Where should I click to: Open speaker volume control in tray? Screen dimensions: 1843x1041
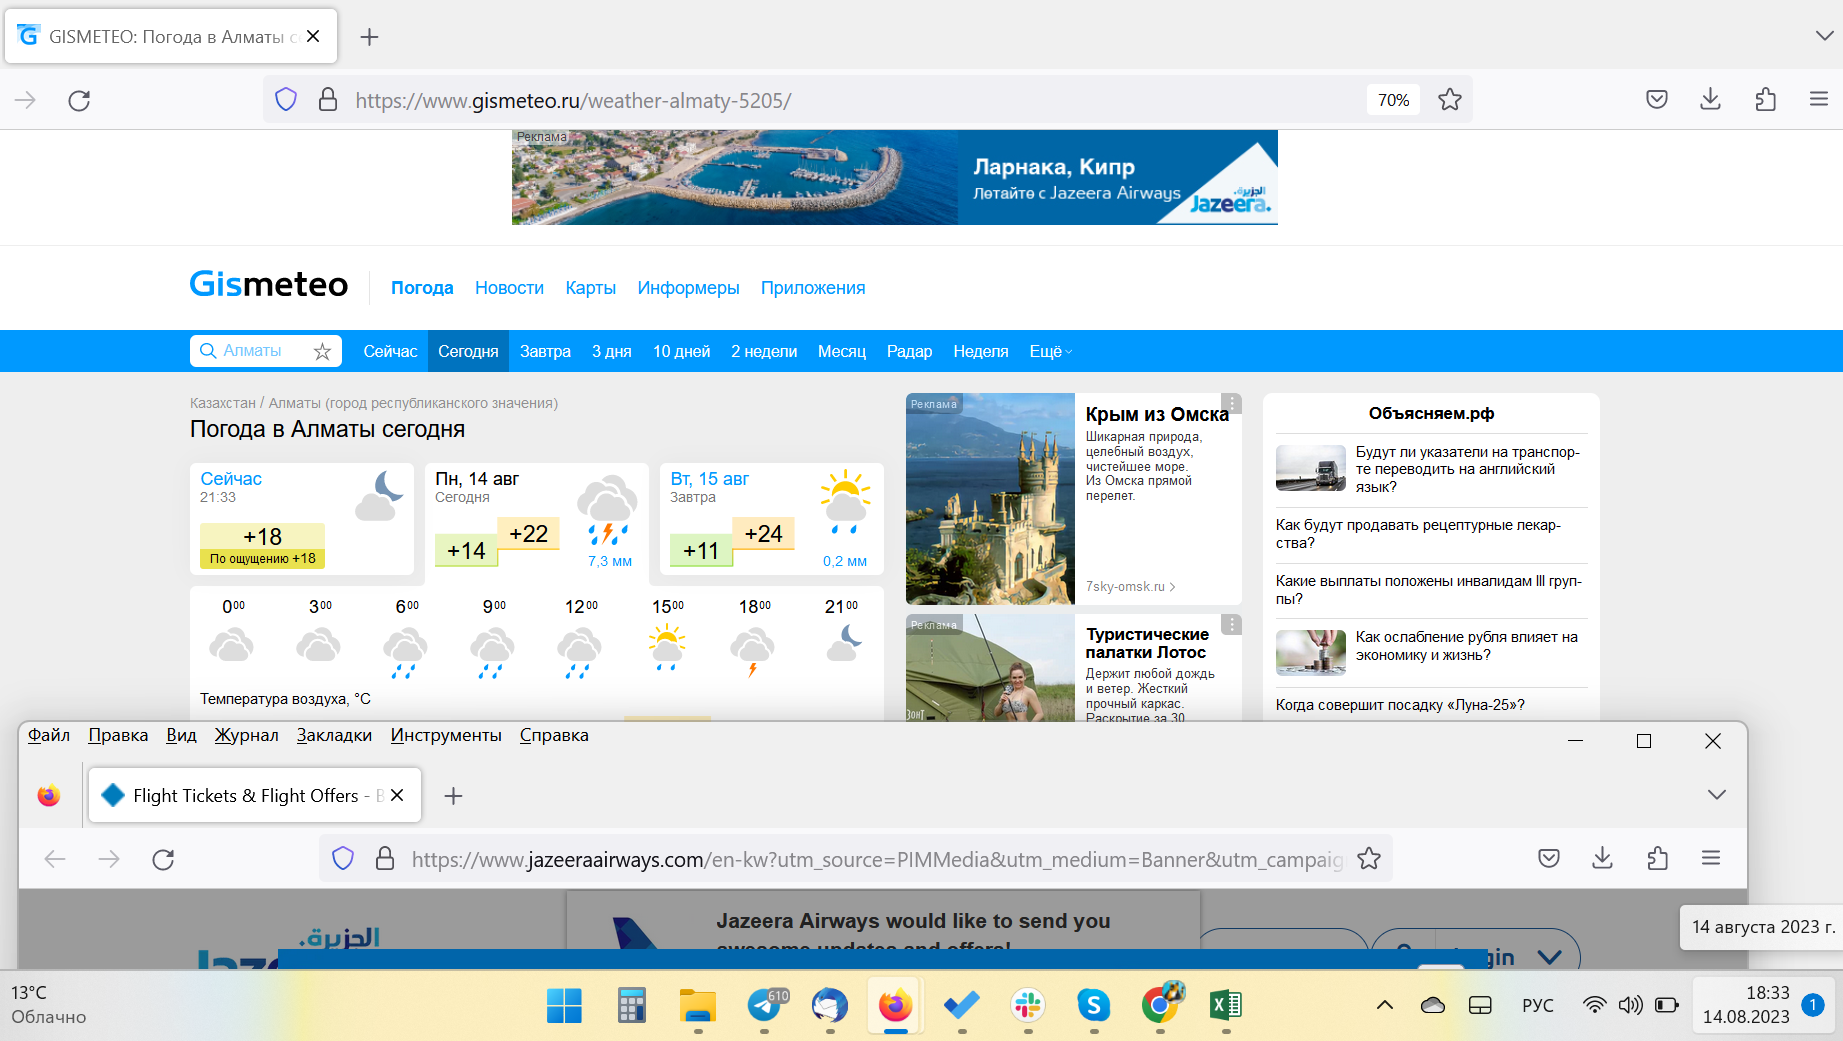1630,1005
